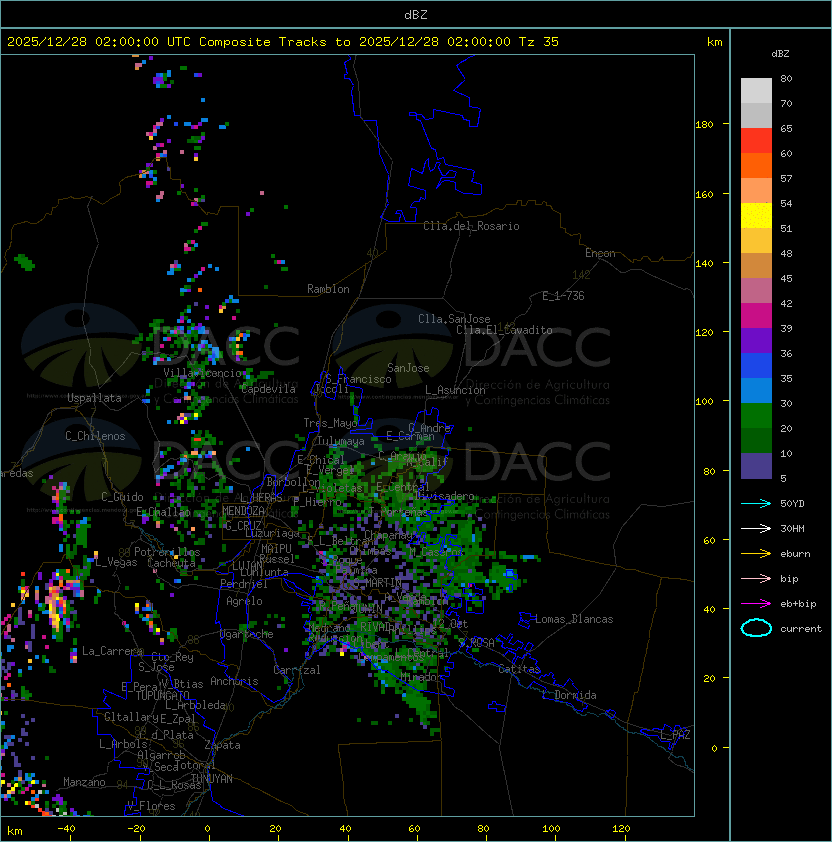The height and width of the screenshot is (842, 832).
Task: Click the MENDOZA label on map
Action: [243, 511]
